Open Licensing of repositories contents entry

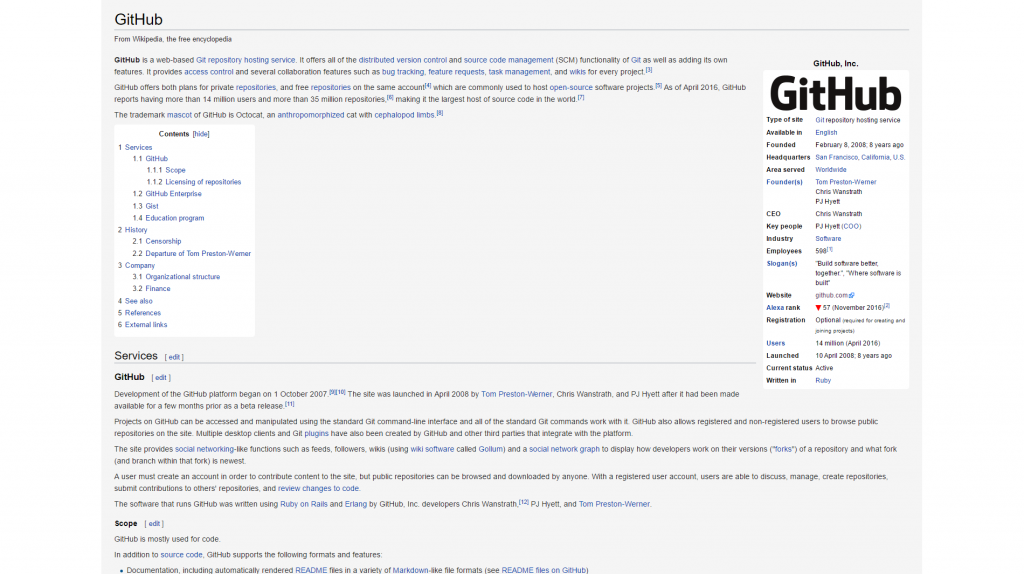[x=203, y=182]
